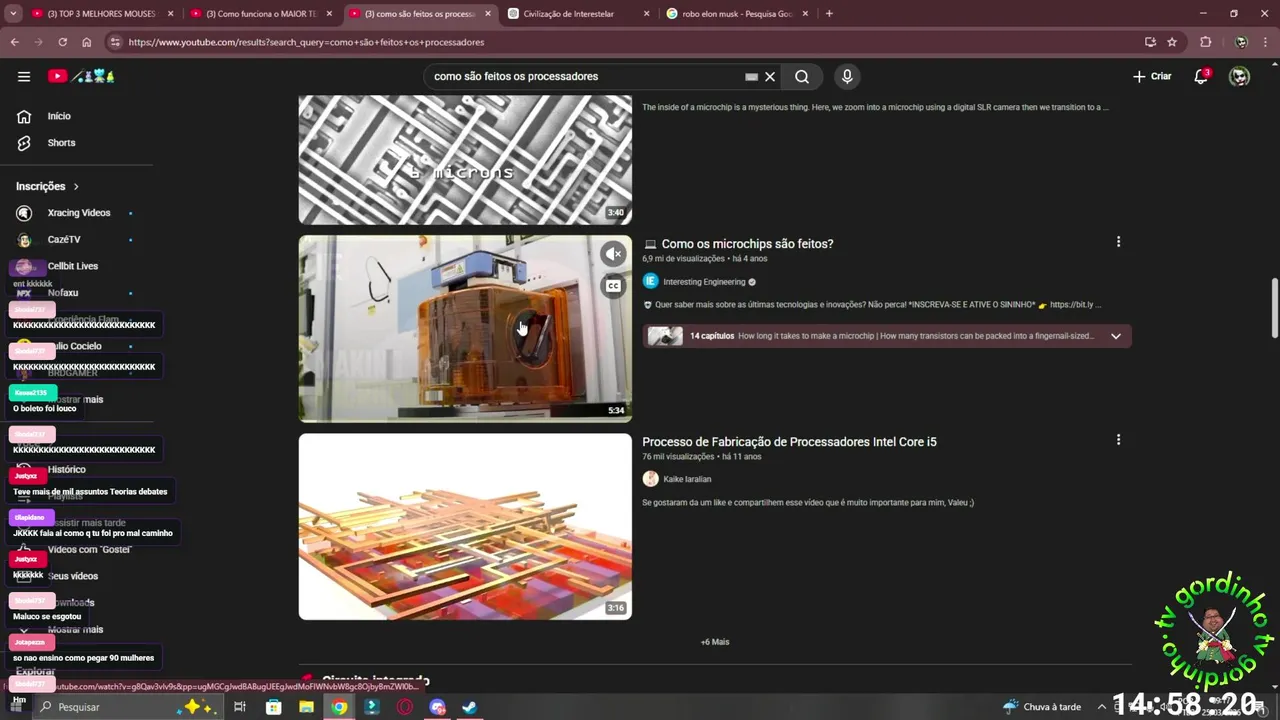The width and height of the screenshot is (1280, 720).
Task: Open Discord from the taskbar
Action: (x=437, y=707)
